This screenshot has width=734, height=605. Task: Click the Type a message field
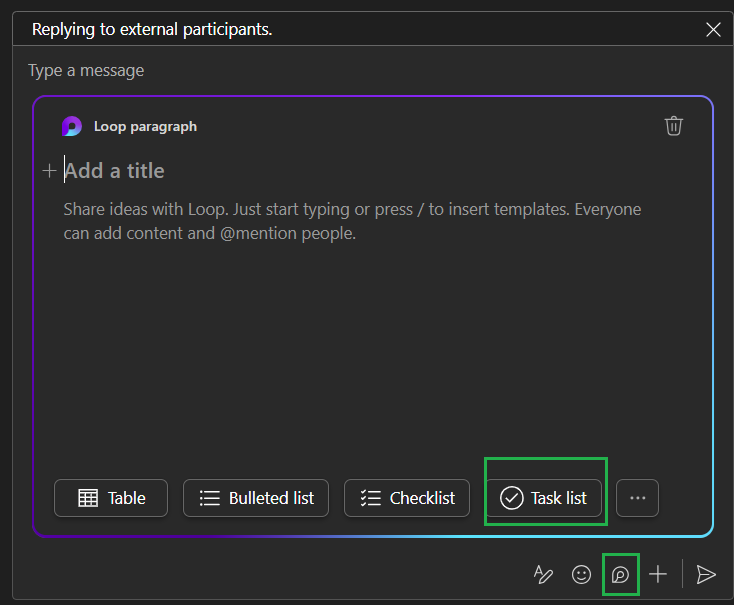(86, 71)
